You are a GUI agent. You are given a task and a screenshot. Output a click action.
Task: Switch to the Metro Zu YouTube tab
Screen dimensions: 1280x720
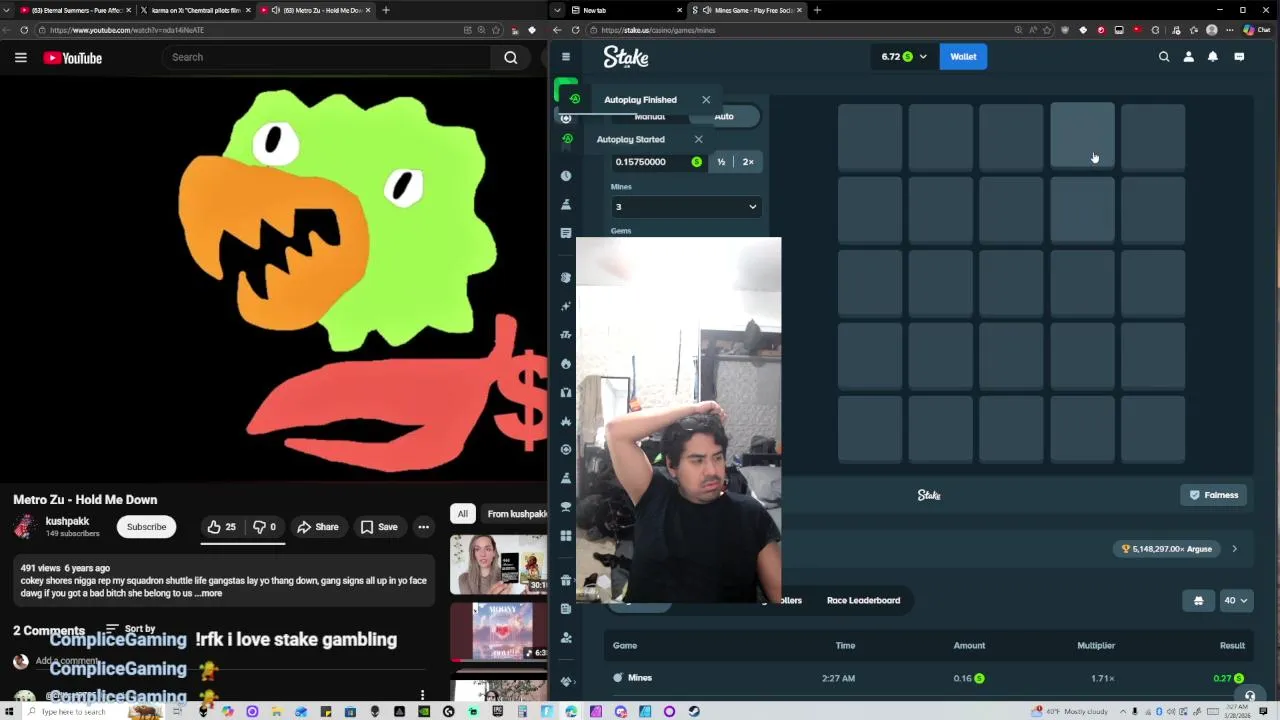(x=315, y=10)
